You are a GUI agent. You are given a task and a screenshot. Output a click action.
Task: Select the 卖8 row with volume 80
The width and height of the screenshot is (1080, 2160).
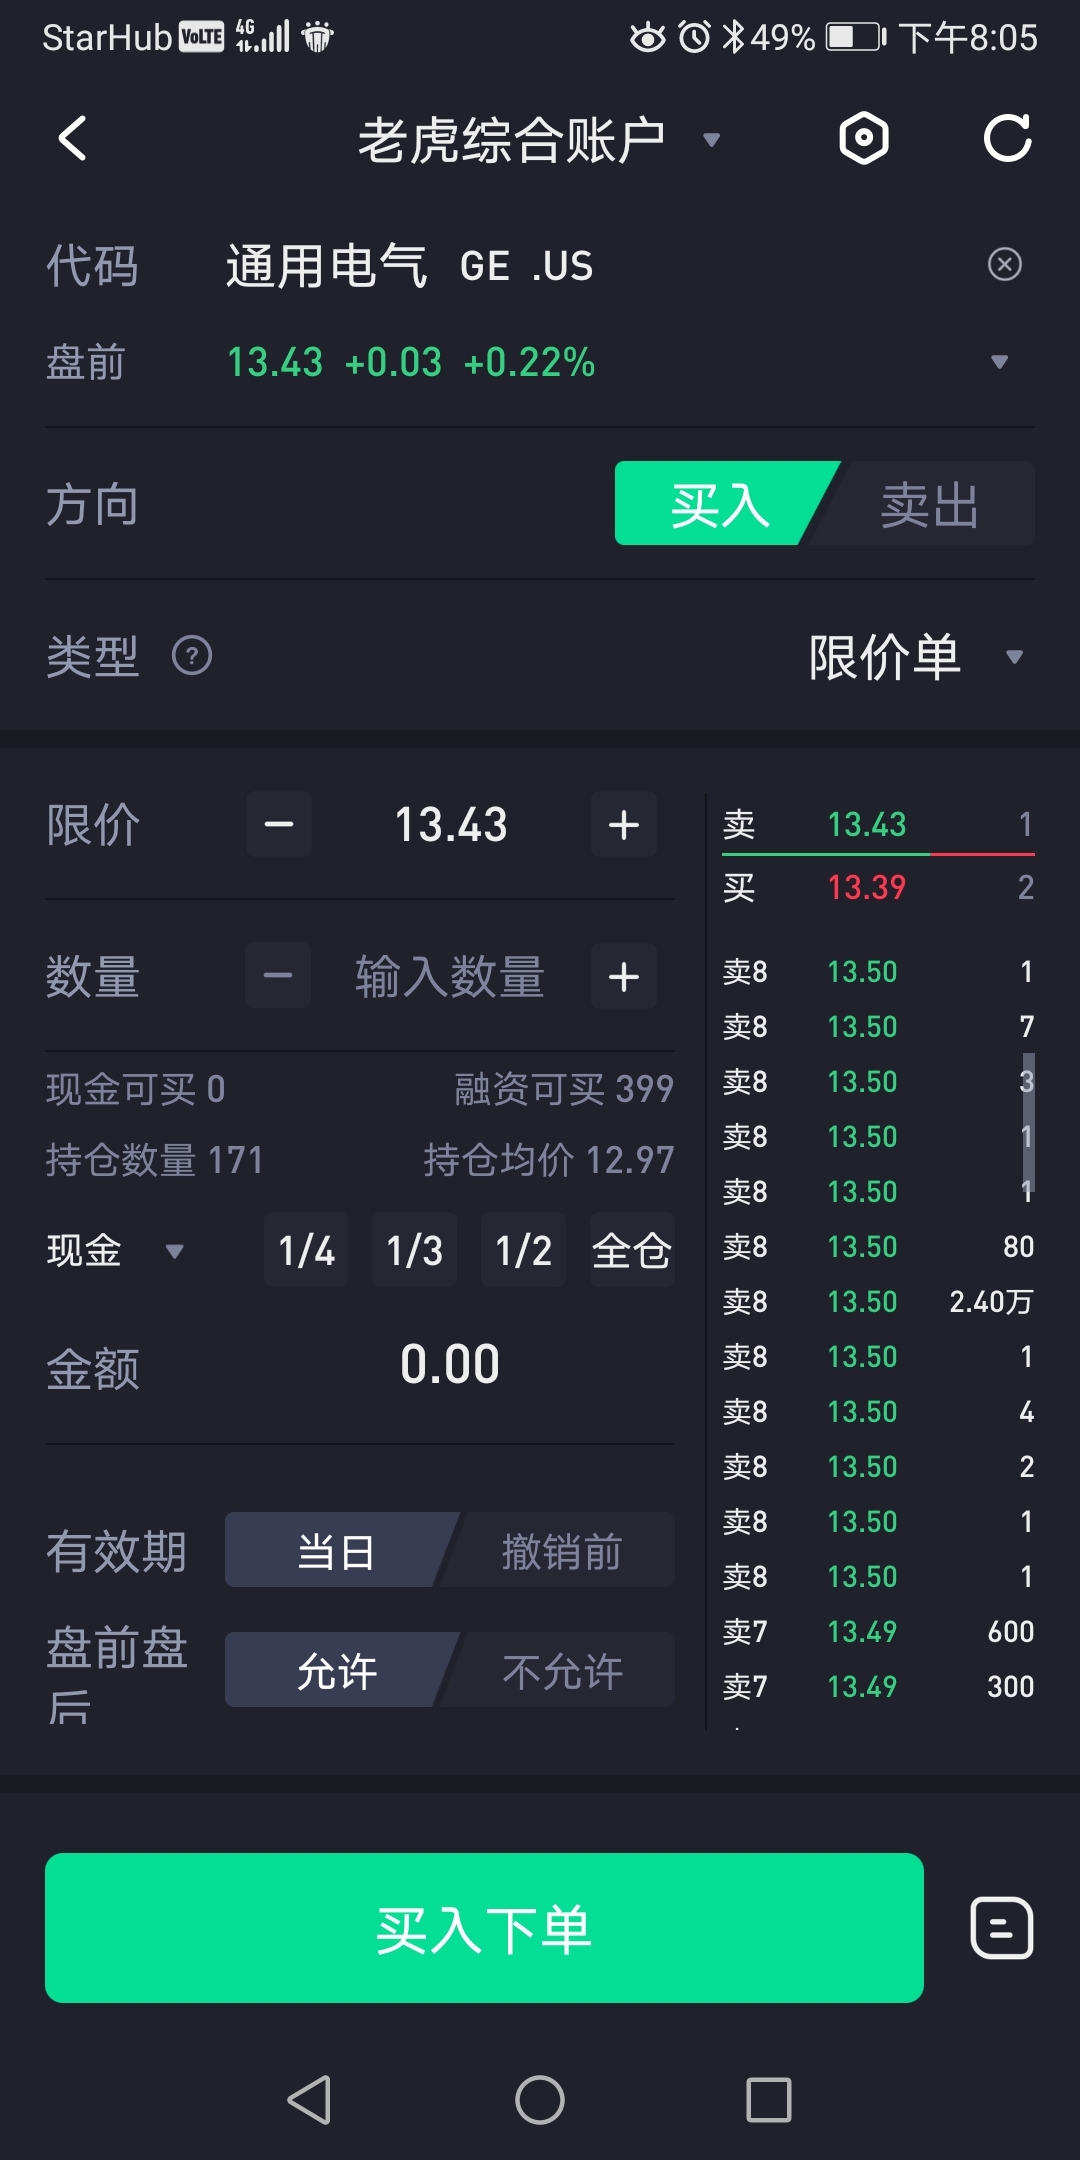click(878, 1247)
